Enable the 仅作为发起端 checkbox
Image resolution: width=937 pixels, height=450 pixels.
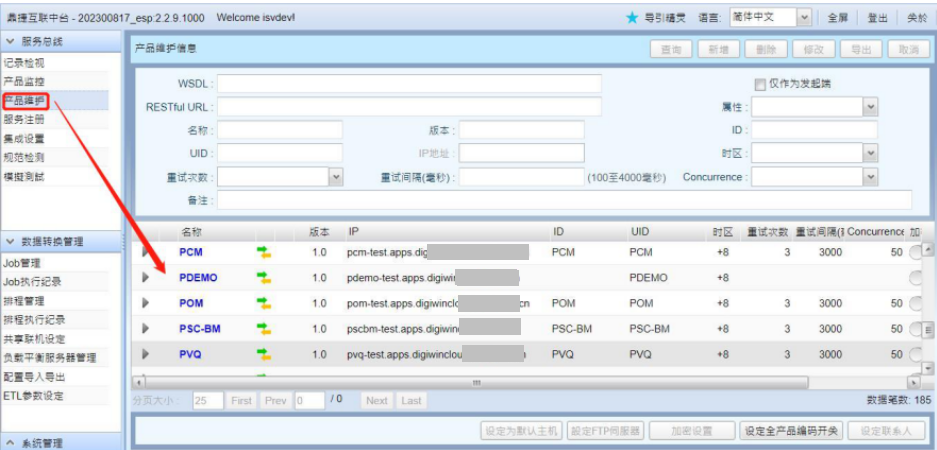click(759, 84)
